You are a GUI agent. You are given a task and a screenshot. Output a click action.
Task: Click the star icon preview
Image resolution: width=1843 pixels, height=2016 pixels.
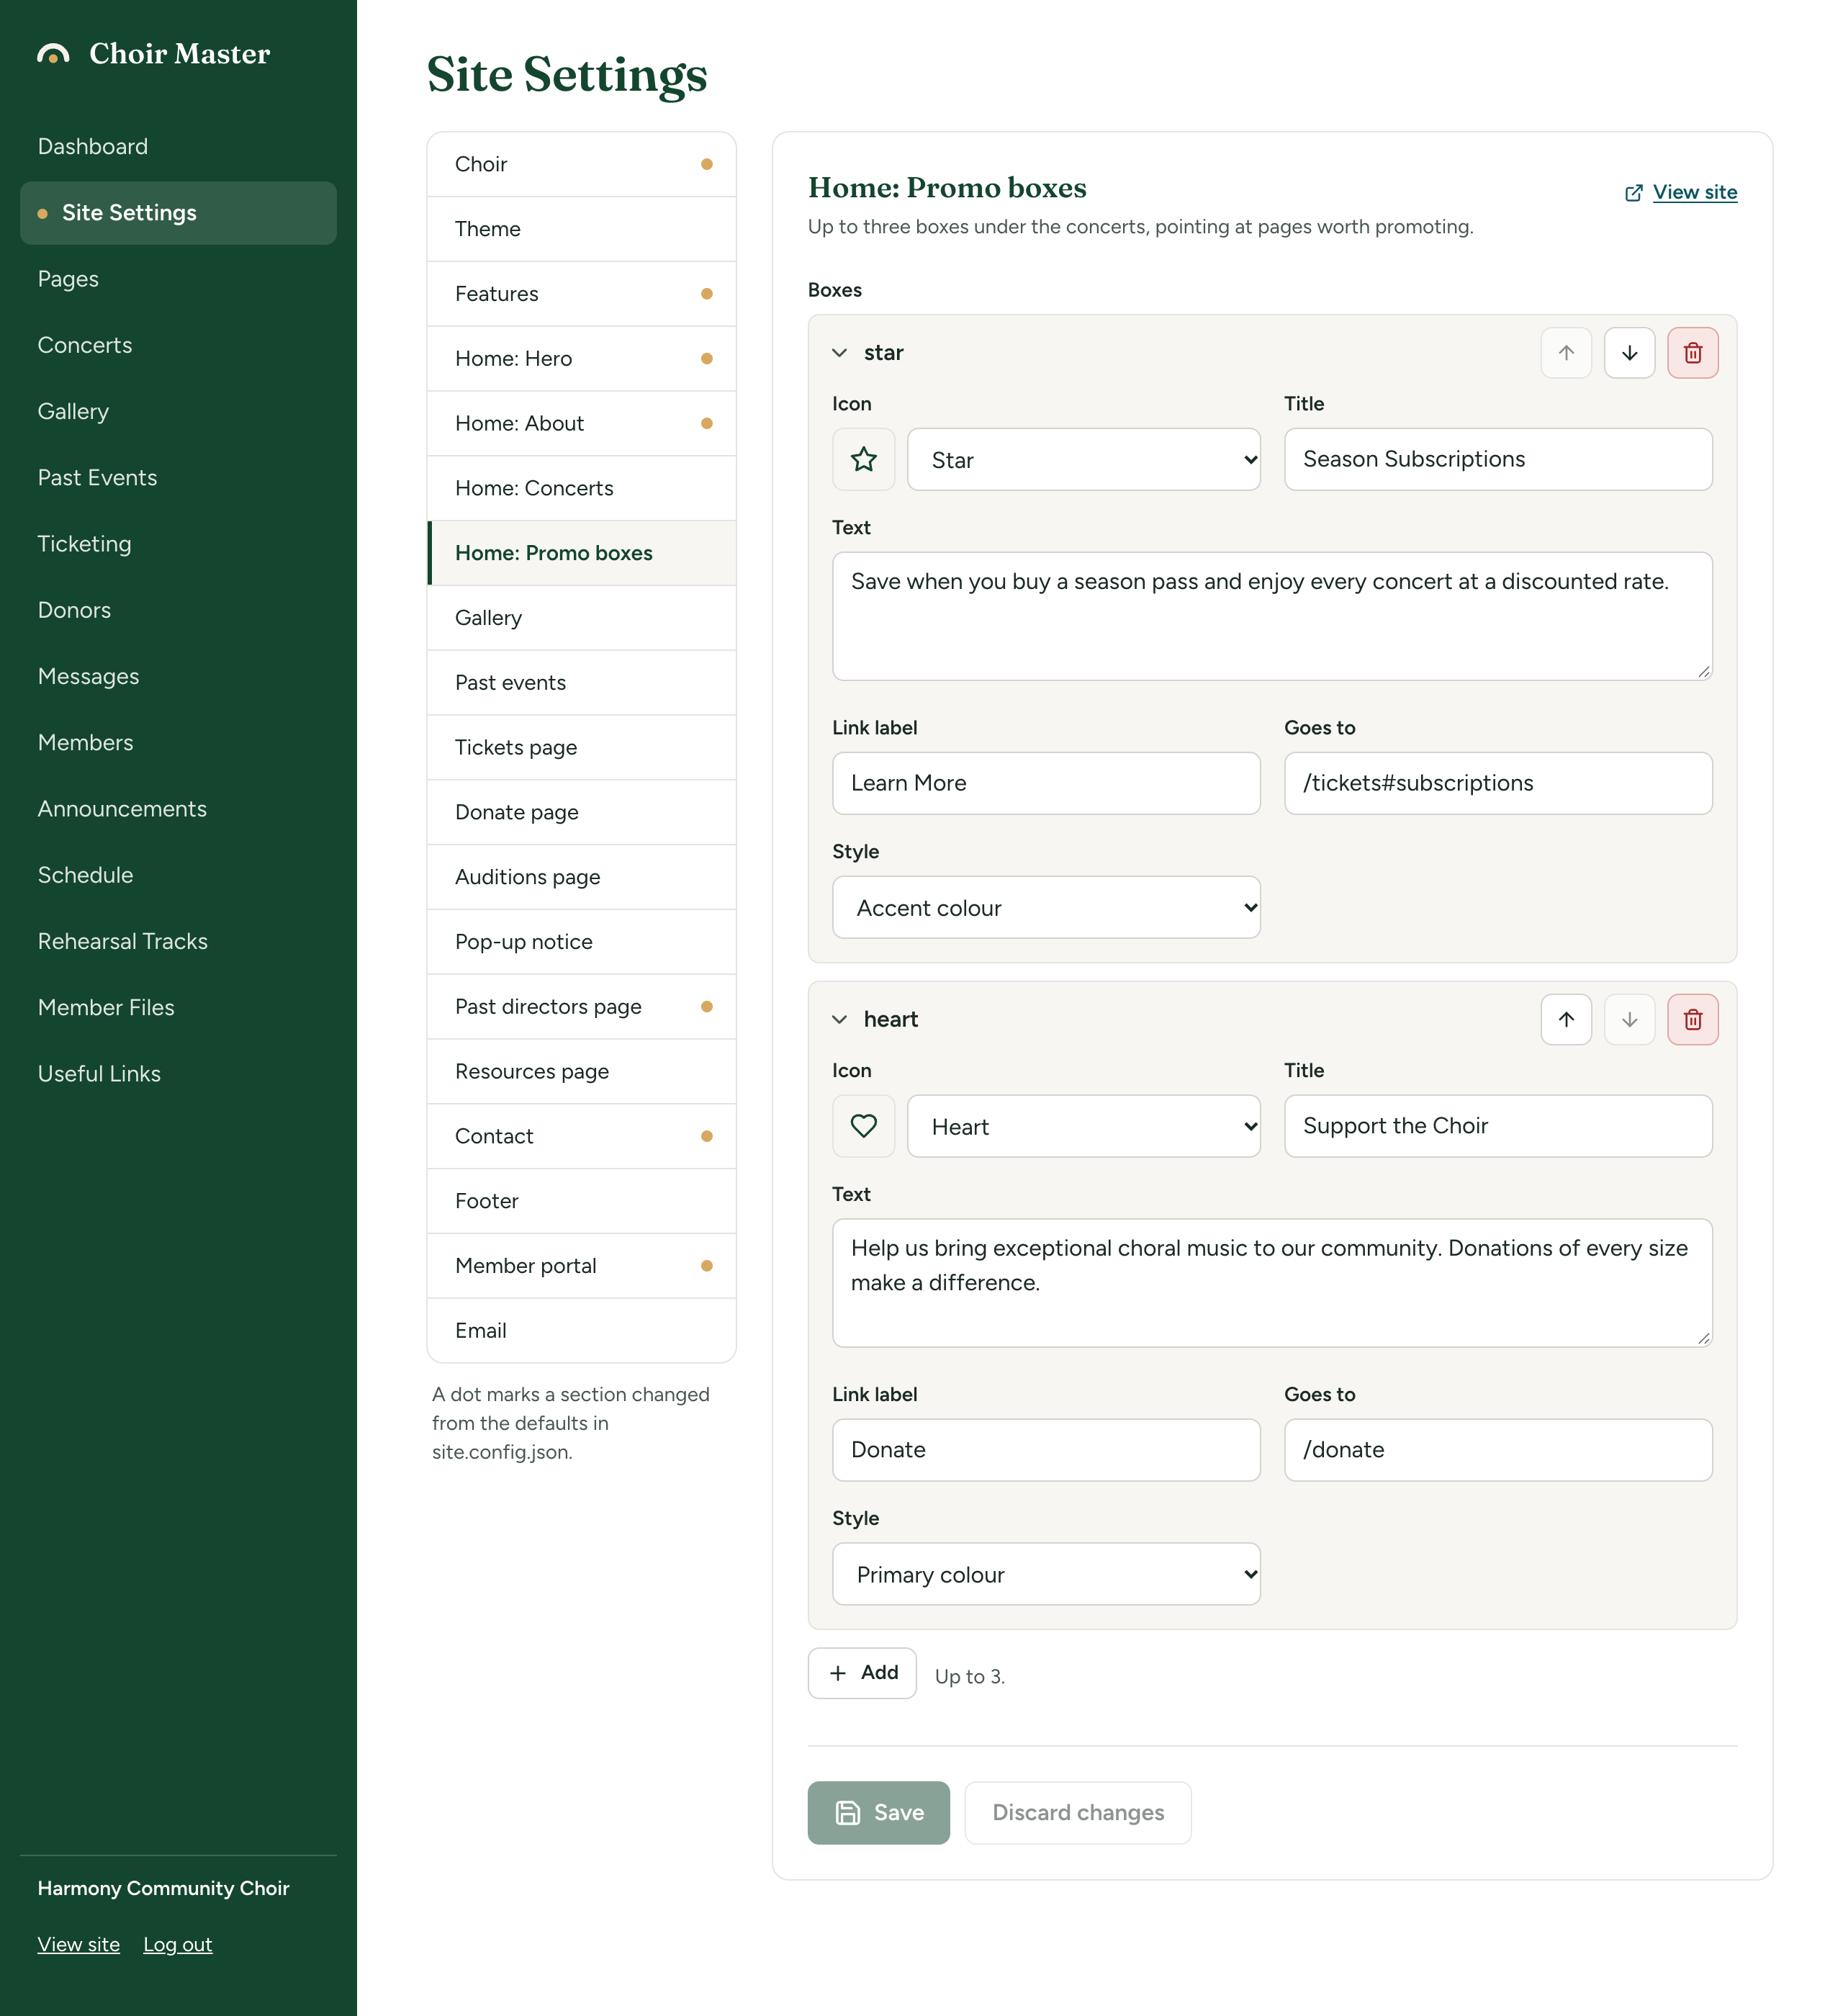click(x=863, y=459)
